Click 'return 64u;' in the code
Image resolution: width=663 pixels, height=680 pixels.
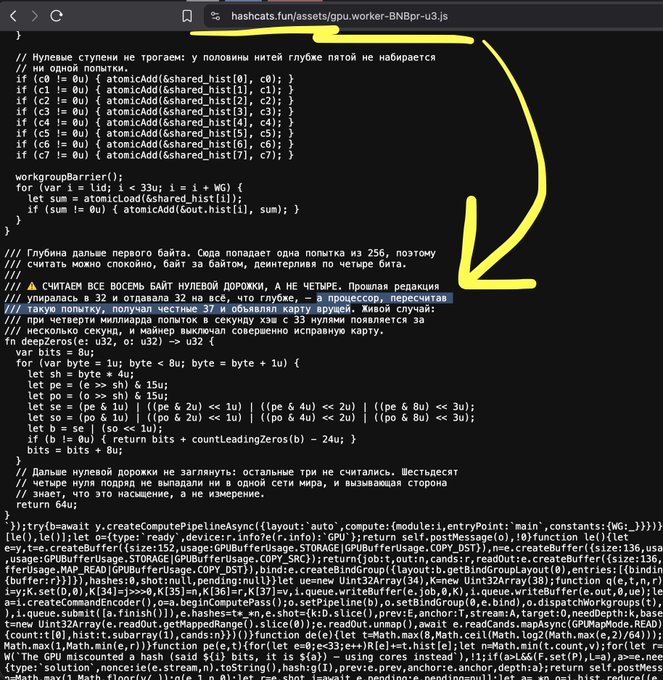(46, 504)
